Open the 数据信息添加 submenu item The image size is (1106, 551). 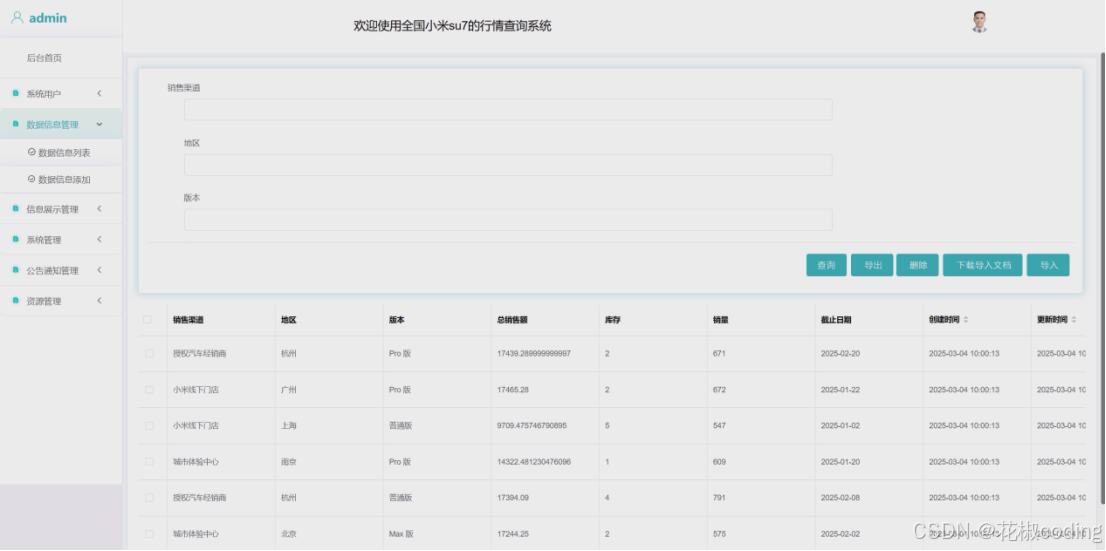(x=64, y=179)
